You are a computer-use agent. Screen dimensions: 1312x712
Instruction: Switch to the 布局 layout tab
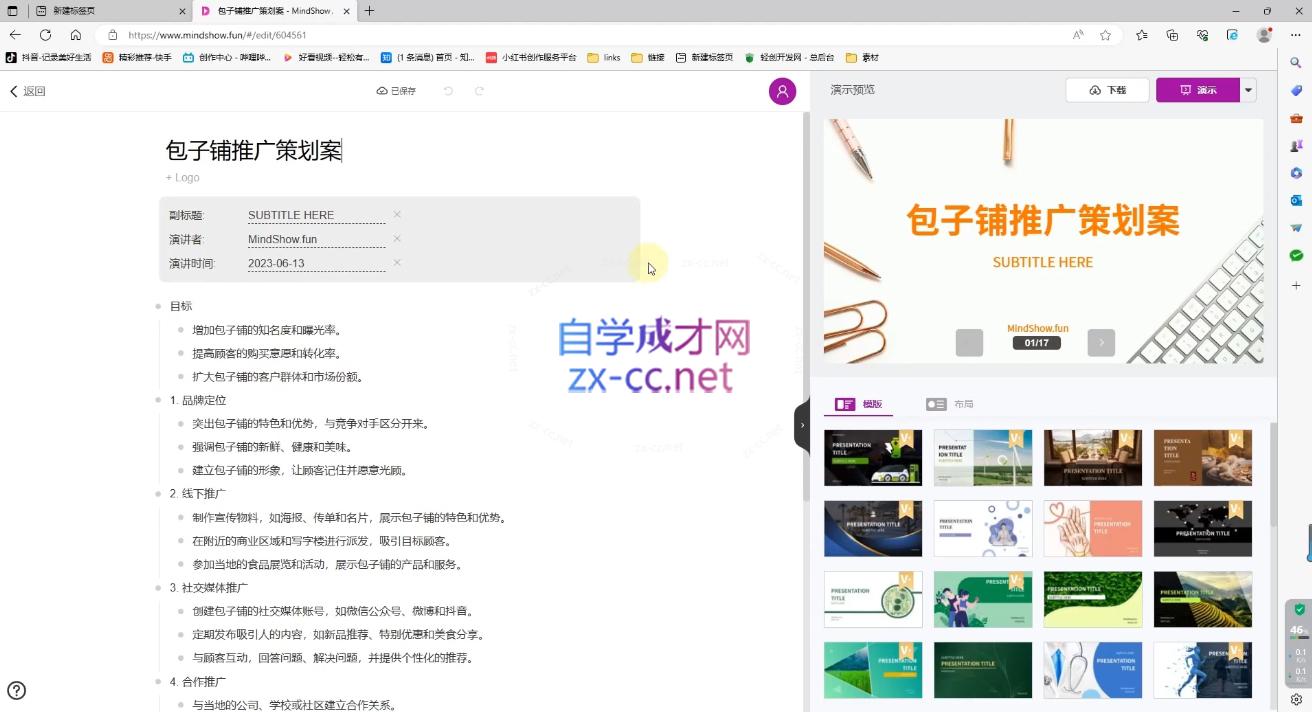coord(950,404)
